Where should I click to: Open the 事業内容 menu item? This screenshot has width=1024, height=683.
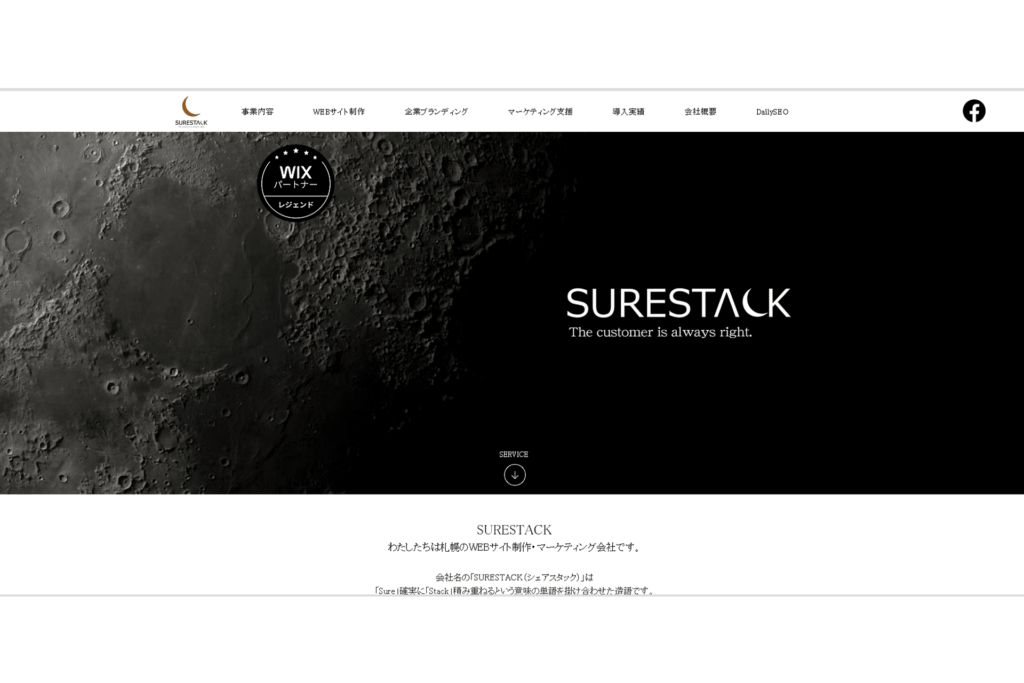257,112
